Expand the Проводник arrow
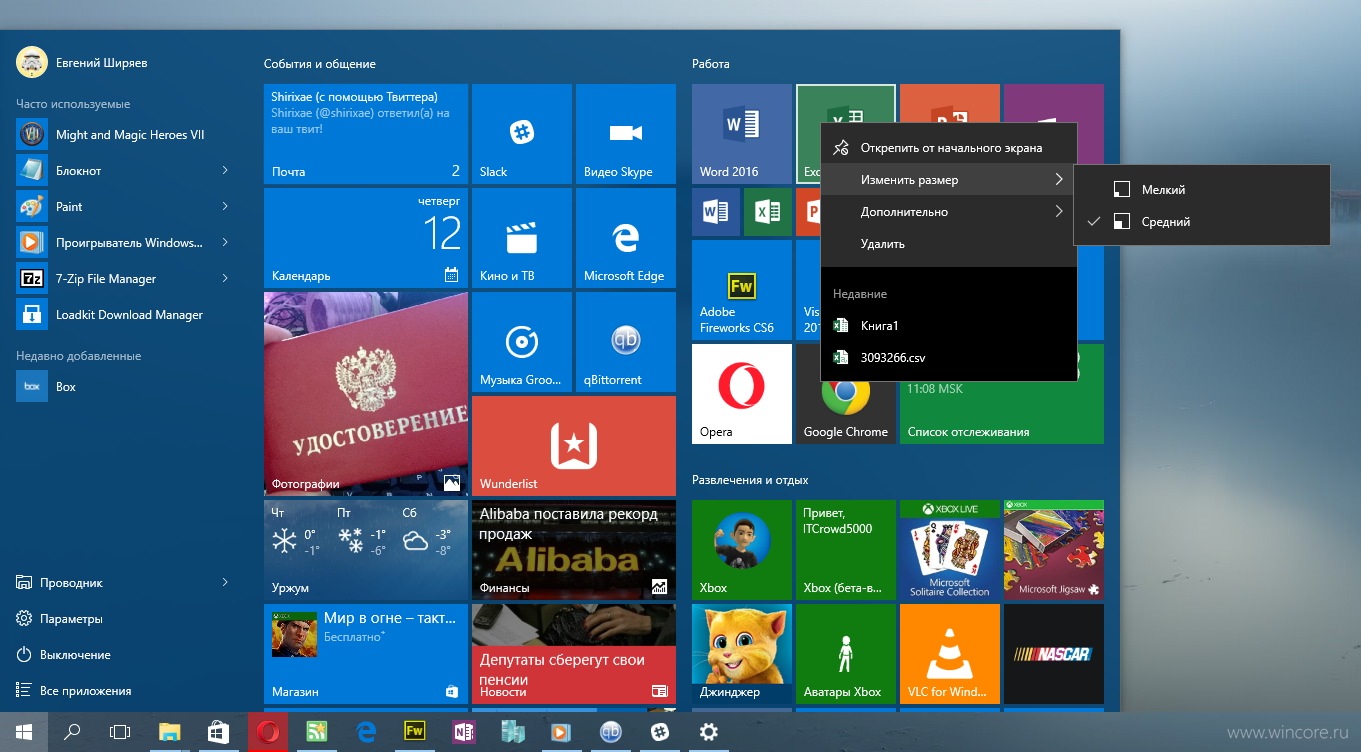Image resolution: width=1361 pixels, height=752 pixels. (x=225, y=583)
